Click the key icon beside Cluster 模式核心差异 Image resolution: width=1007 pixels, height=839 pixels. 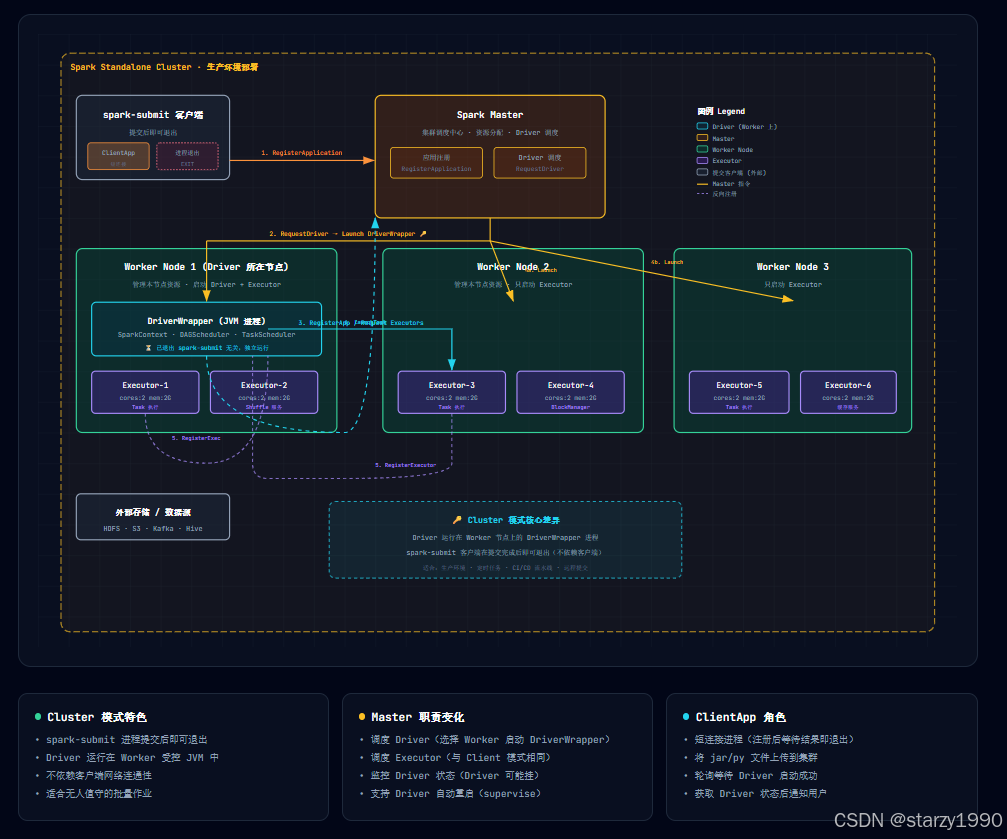pyautogui.click(x=457, y=520)
